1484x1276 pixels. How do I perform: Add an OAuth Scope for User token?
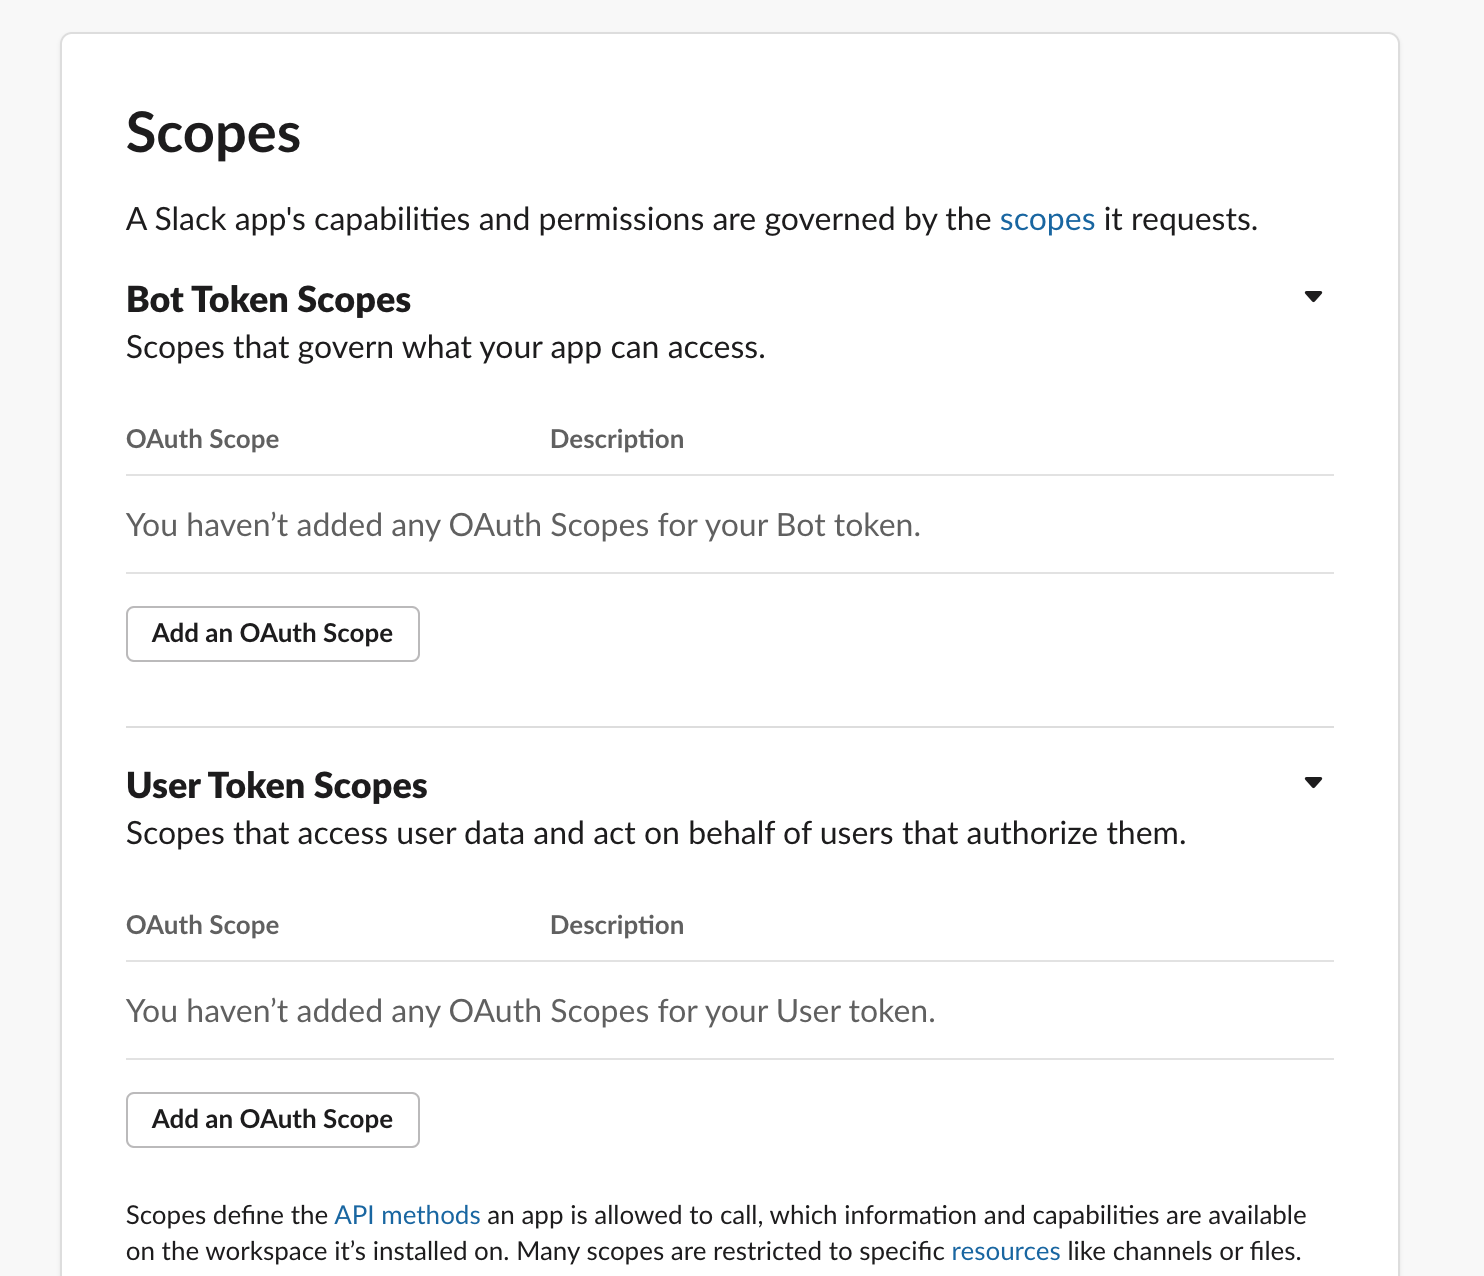click(x=272, y=1120)
